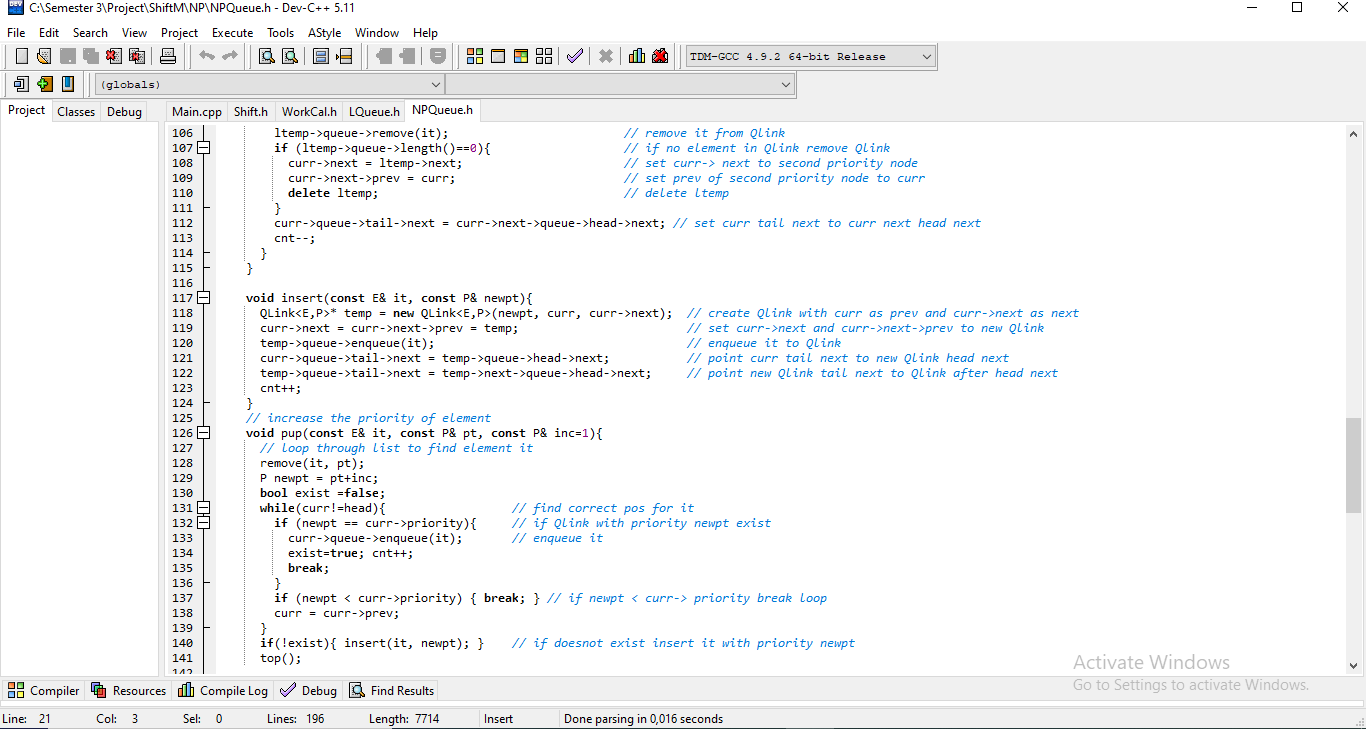Click the Profile Analysis bar-chart icon
The height and width of the screenshot is (729, 1366).
coord(637,56)
